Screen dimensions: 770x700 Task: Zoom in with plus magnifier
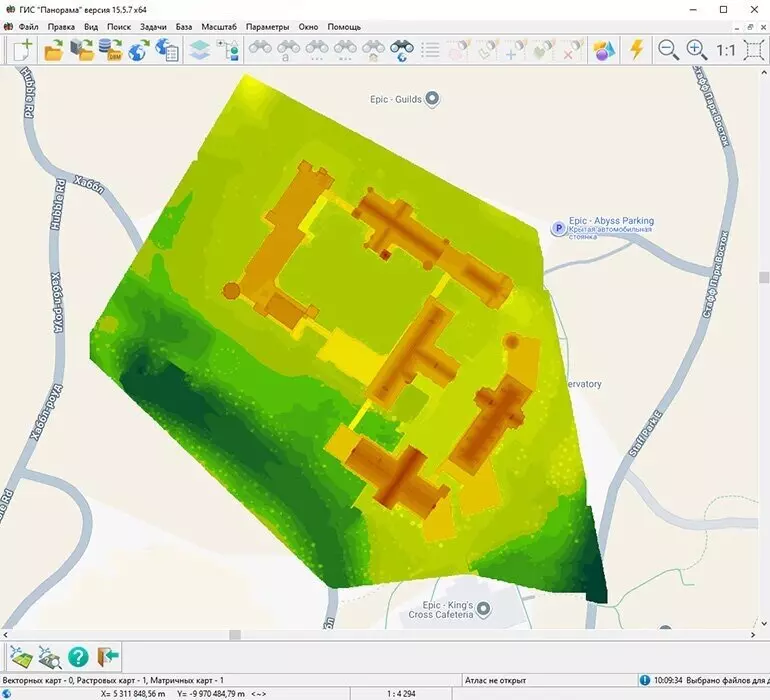[696, 50]
